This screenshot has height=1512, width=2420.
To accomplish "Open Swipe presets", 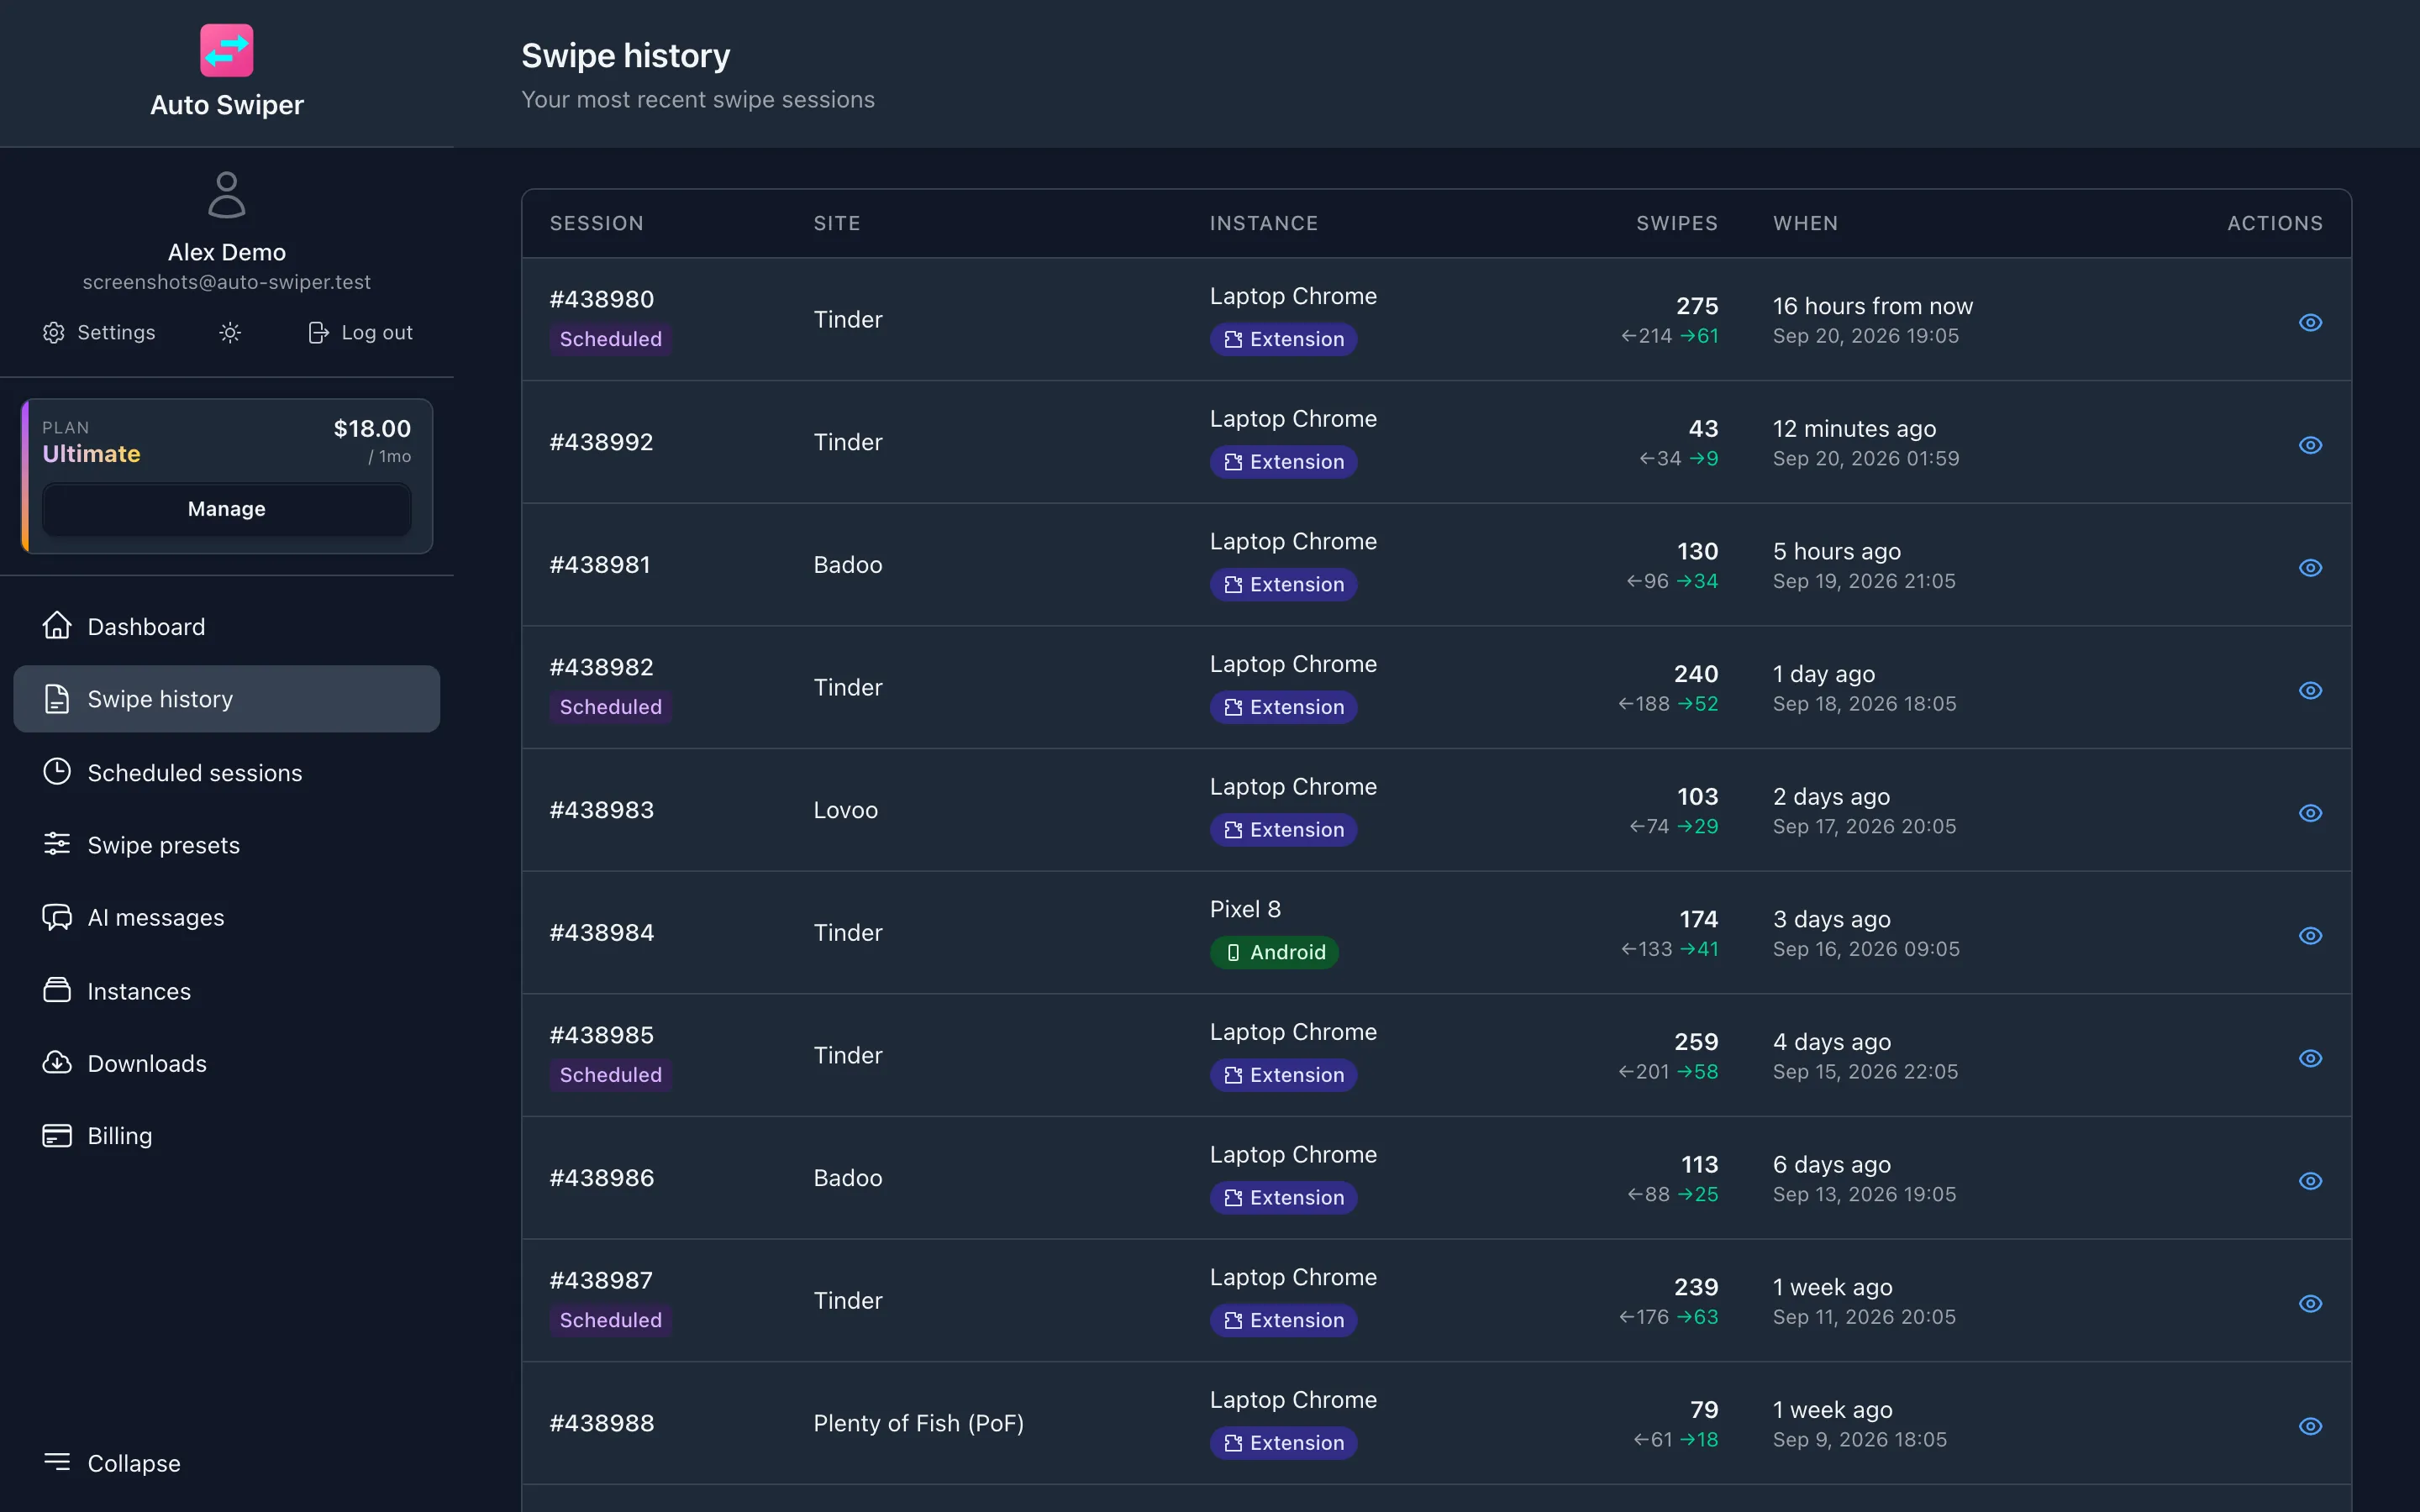I will click(x=227, y=845).
